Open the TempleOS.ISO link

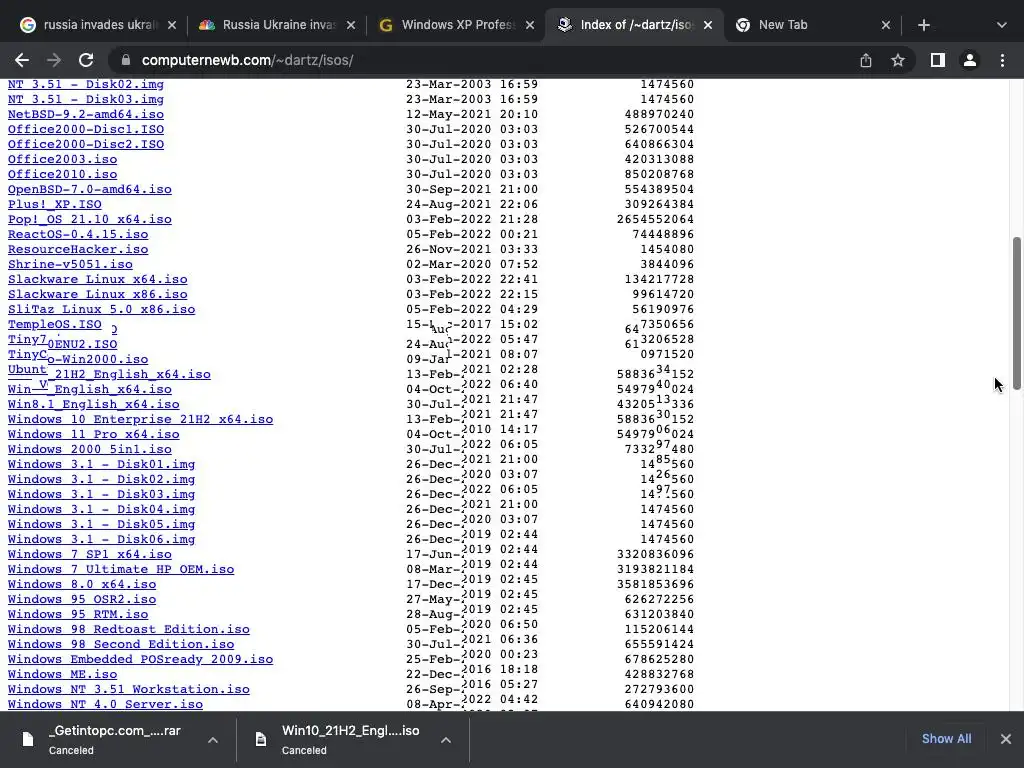(54, 325)
